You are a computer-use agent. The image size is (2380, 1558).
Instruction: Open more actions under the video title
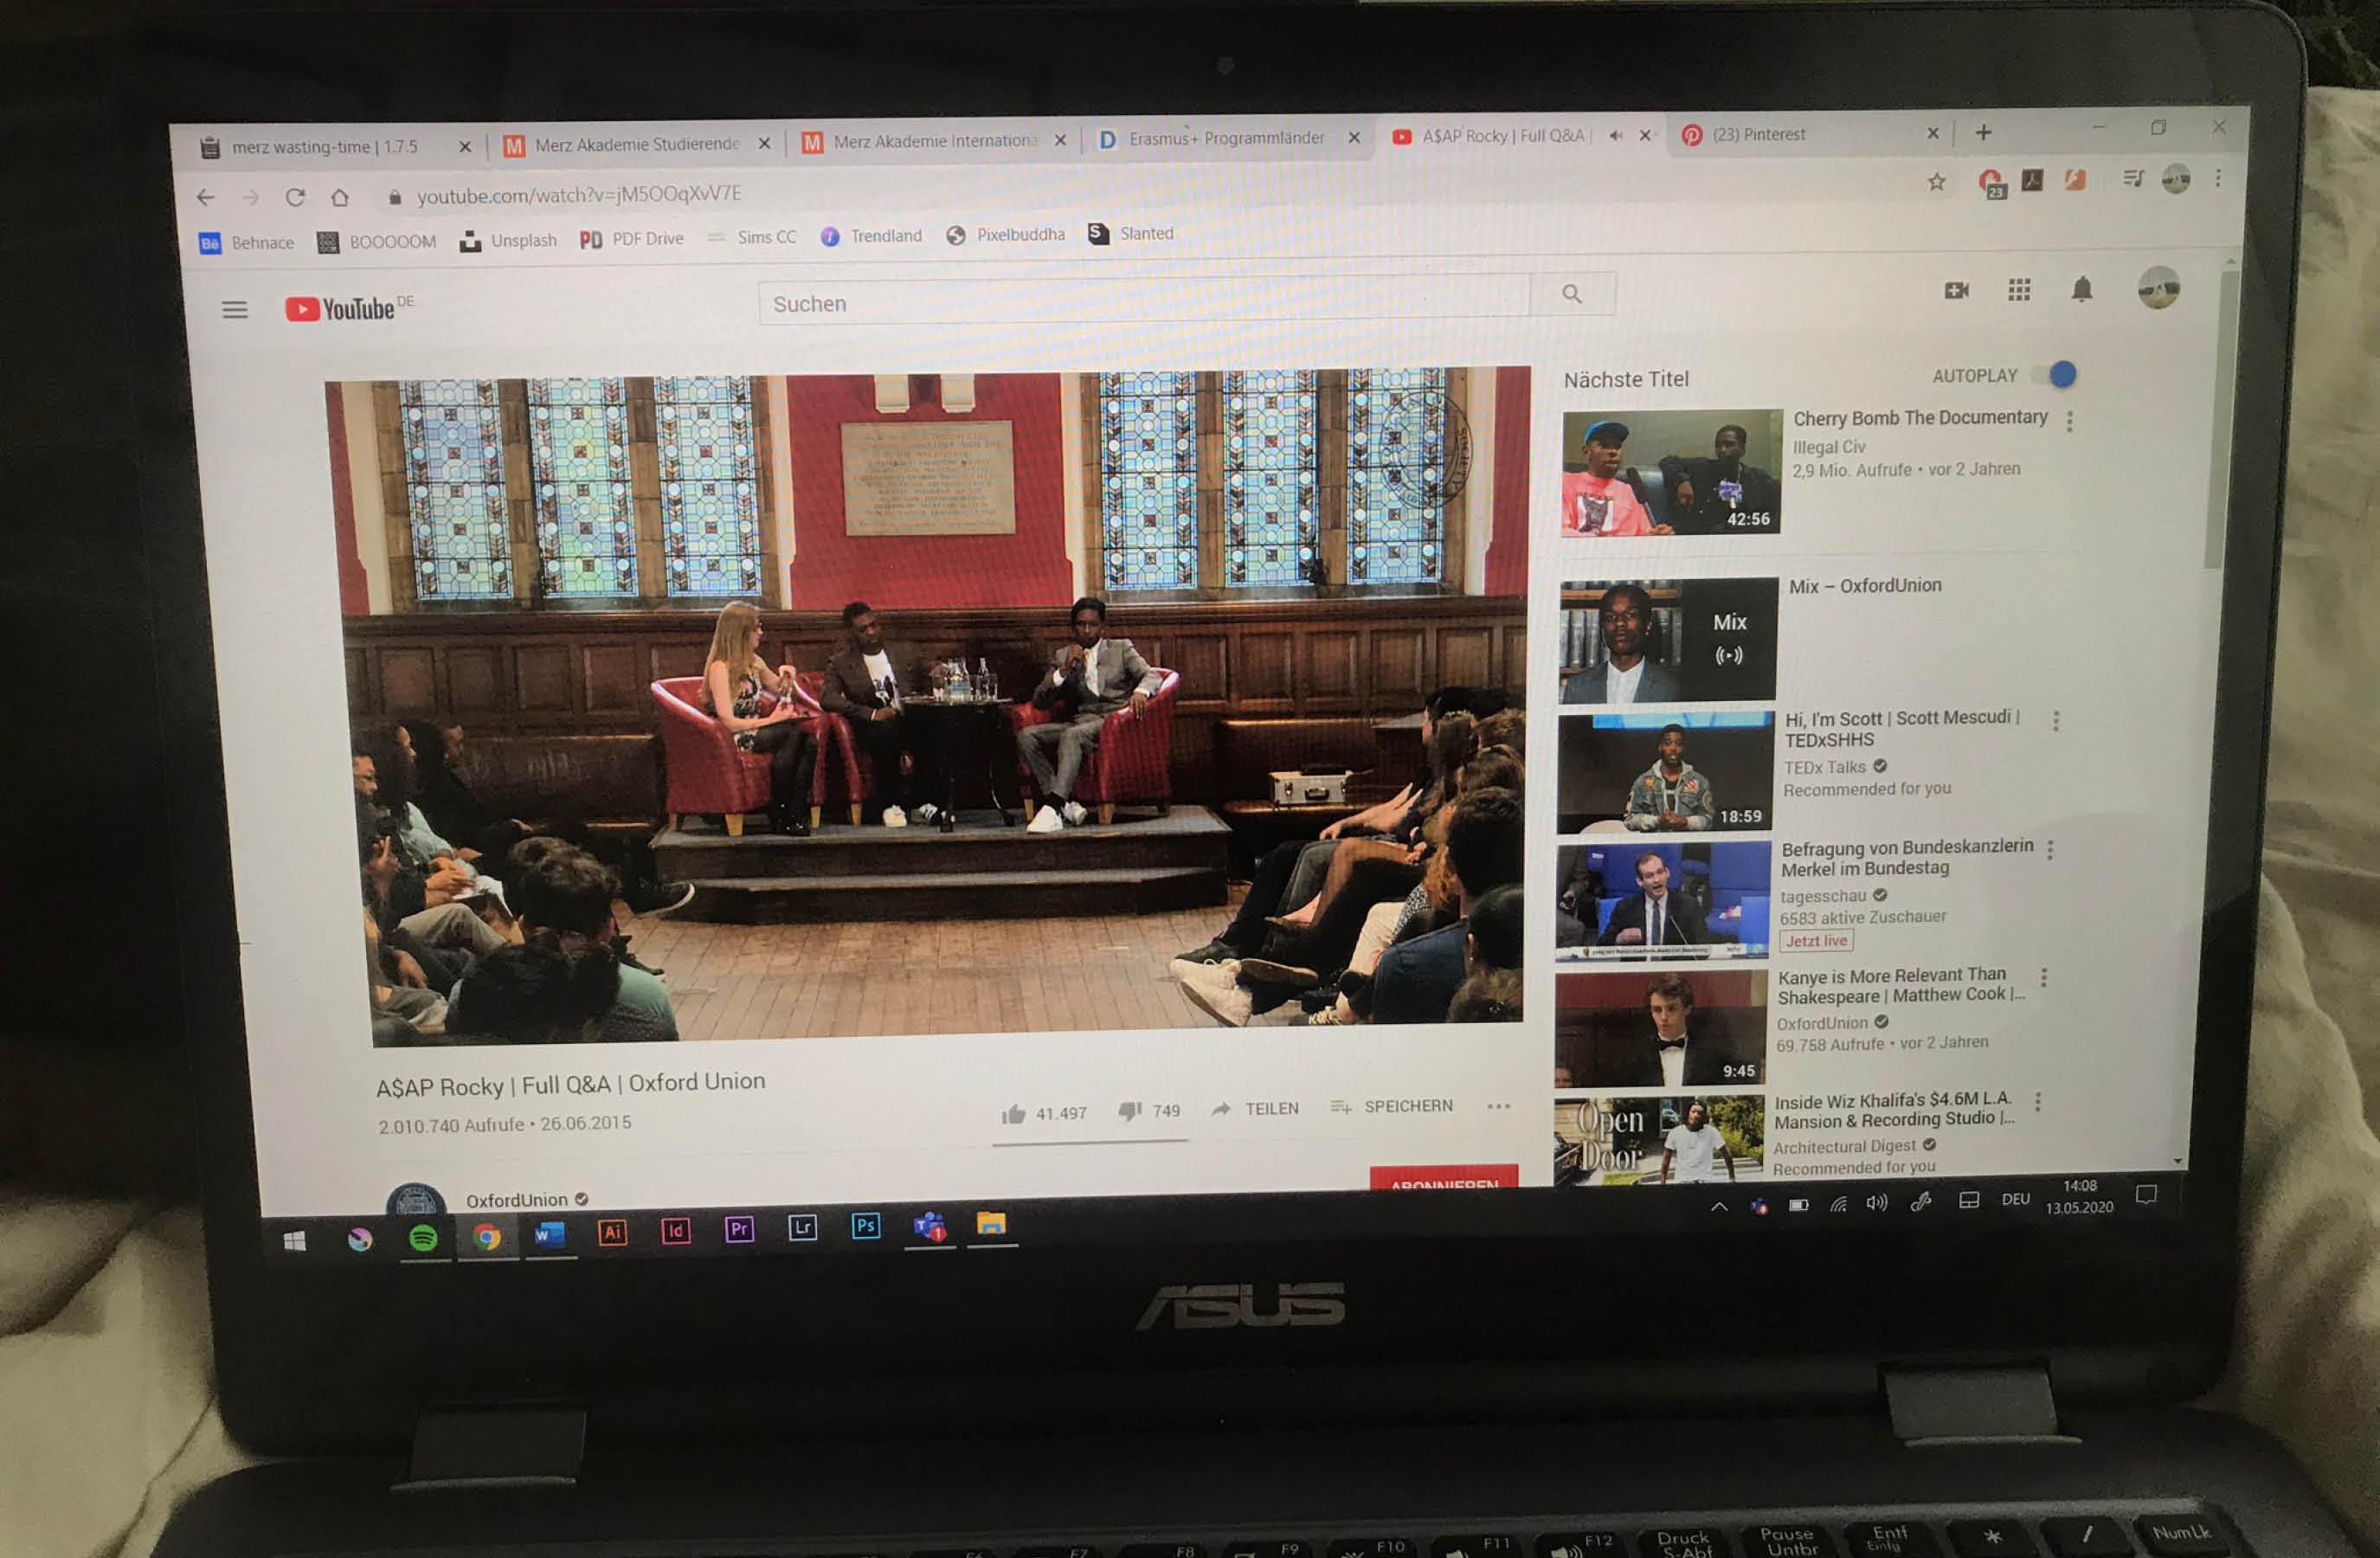click(1497, 1106)
